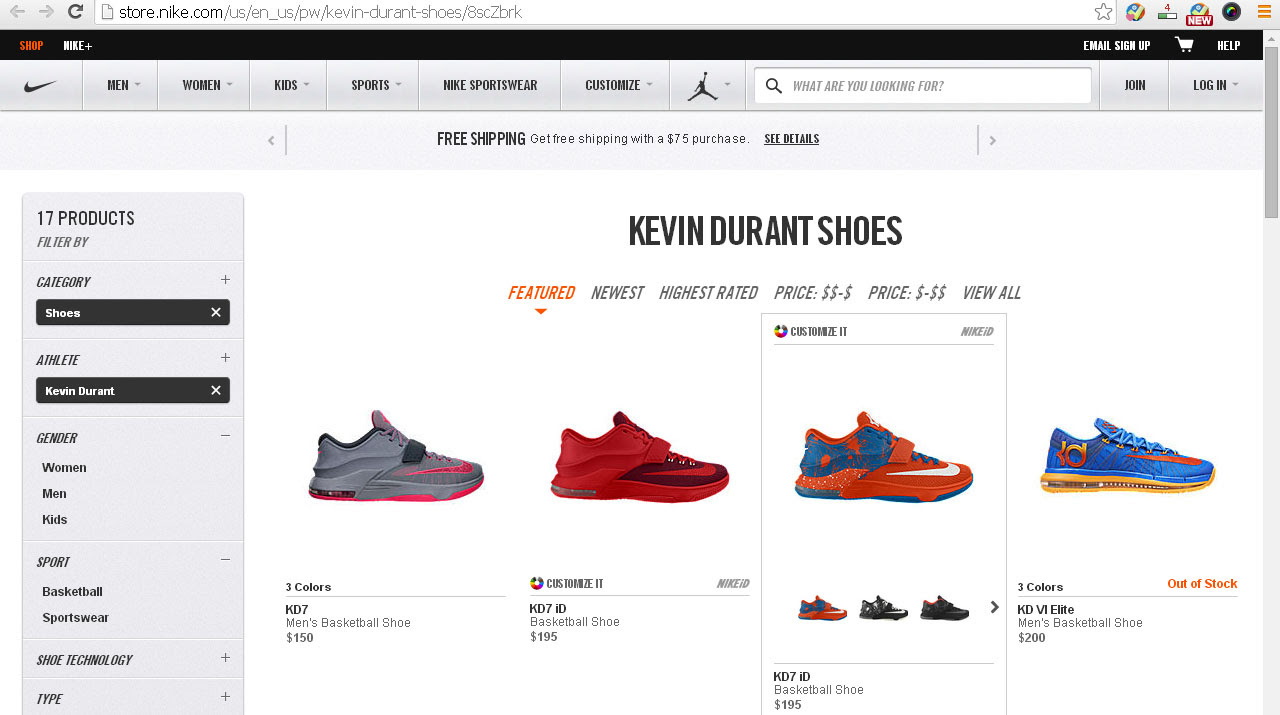This screenshot has width=1280, height=715.
Task: Expand the Category filter section
Action: (x=225, y=280)
